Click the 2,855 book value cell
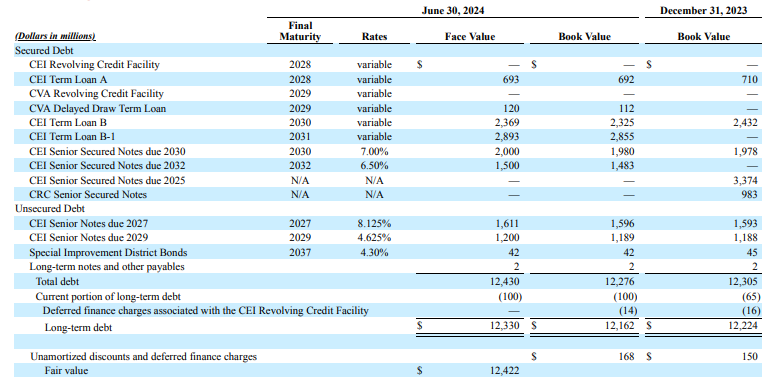The image size is (762, 377). (x=622, y=137)
